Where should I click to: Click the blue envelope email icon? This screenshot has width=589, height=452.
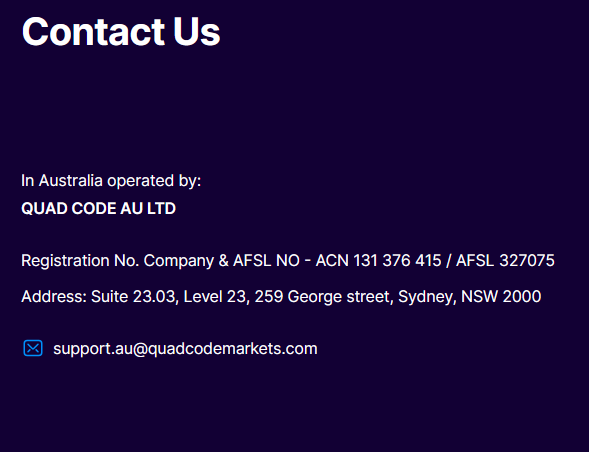33,348
